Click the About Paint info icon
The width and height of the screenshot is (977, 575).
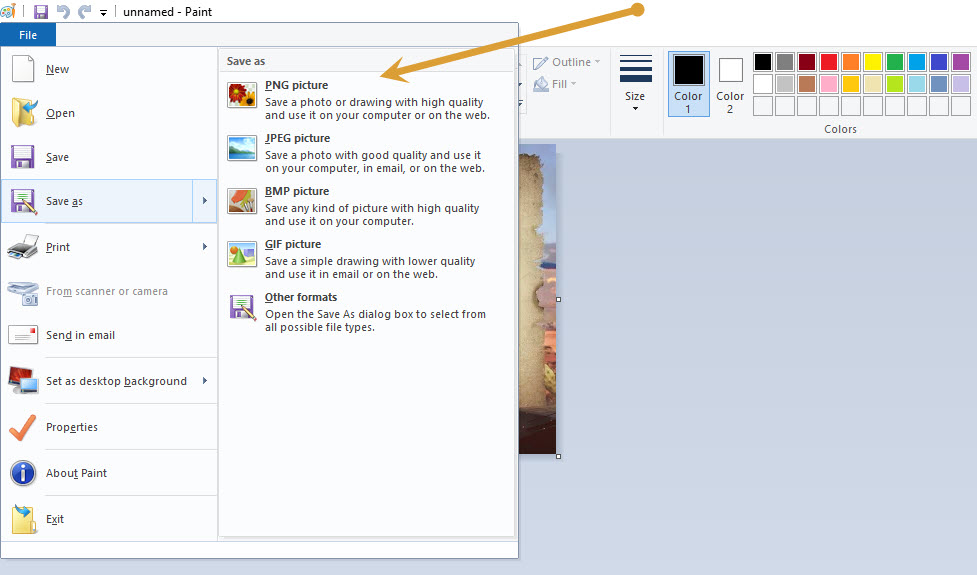point(23,473)
